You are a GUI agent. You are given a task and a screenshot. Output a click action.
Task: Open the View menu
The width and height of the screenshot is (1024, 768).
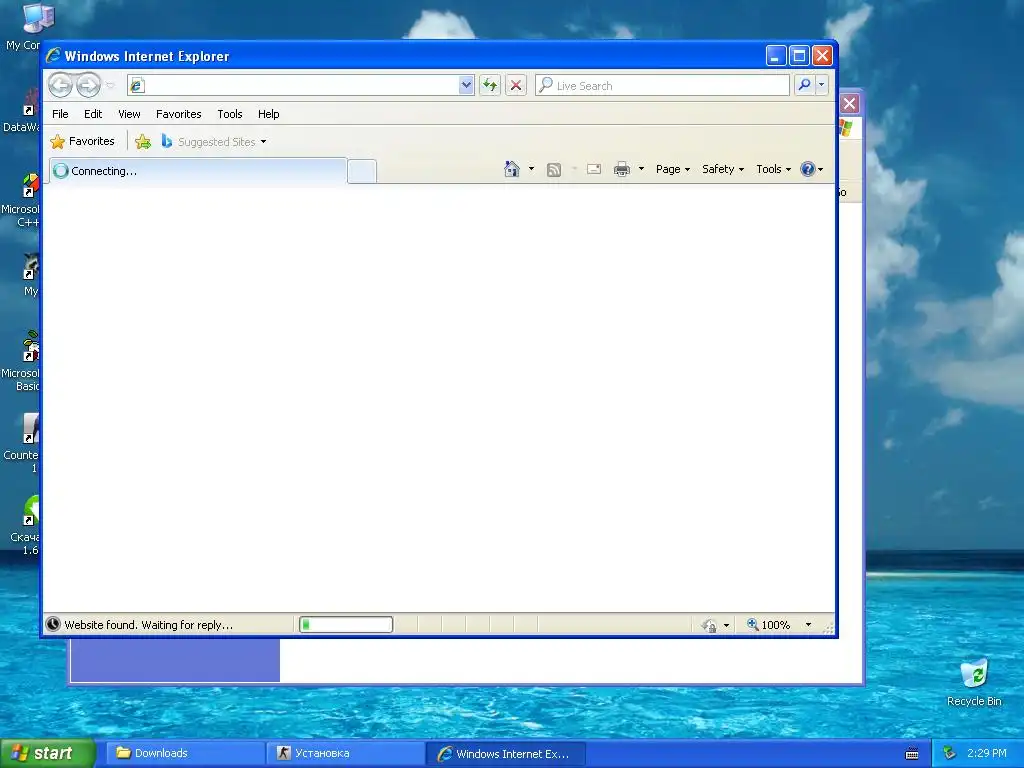coord(129,114)
